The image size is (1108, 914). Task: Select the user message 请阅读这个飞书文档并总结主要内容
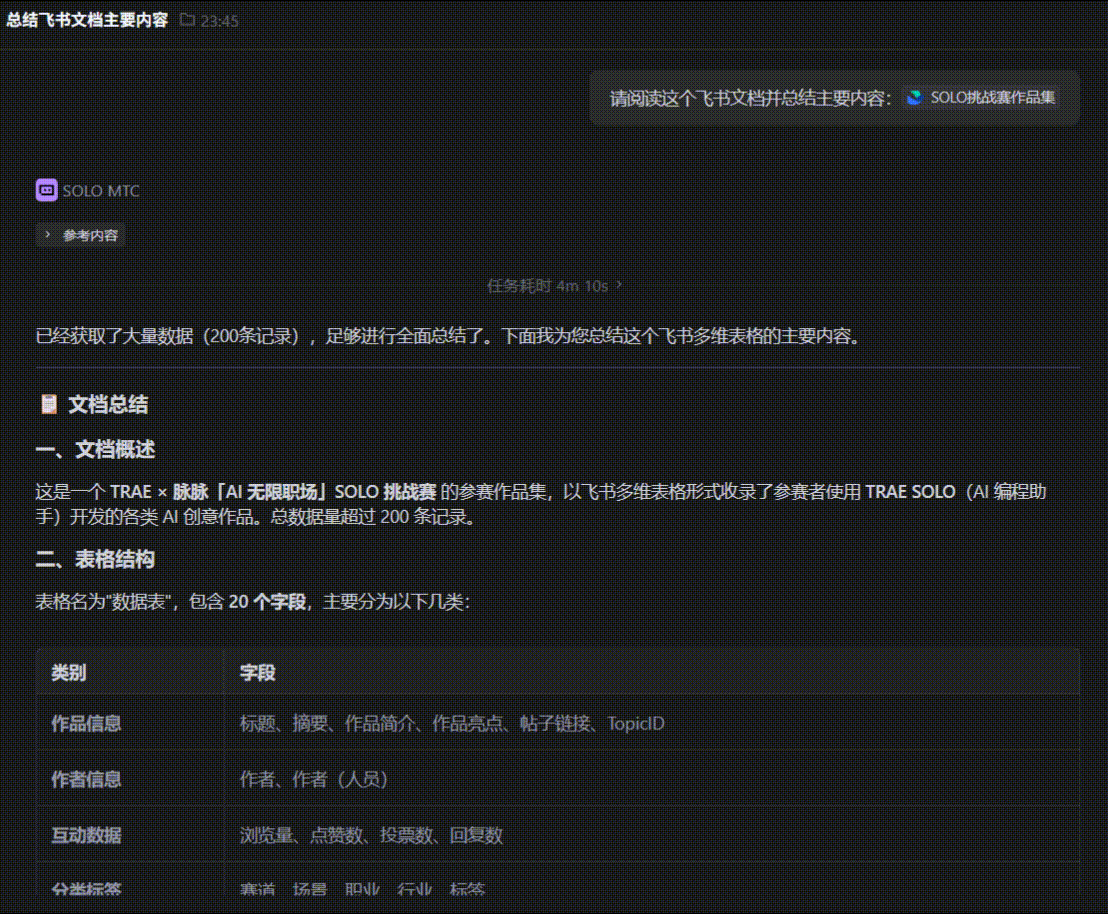point(750,98)
